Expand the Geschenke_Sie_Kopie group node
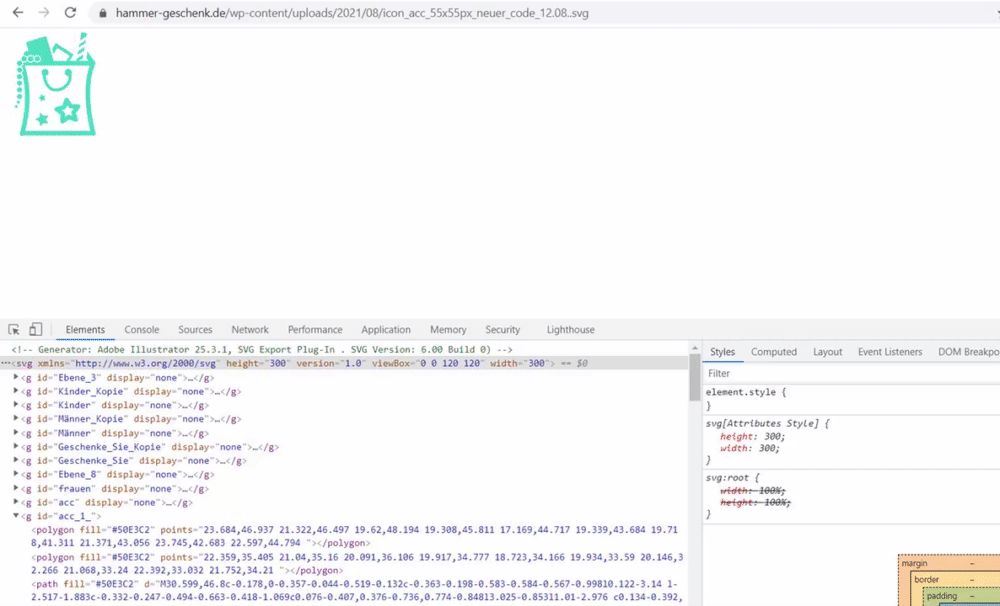Image resolution: width=1000 pixels, height=606 pixels. (16, 447)
